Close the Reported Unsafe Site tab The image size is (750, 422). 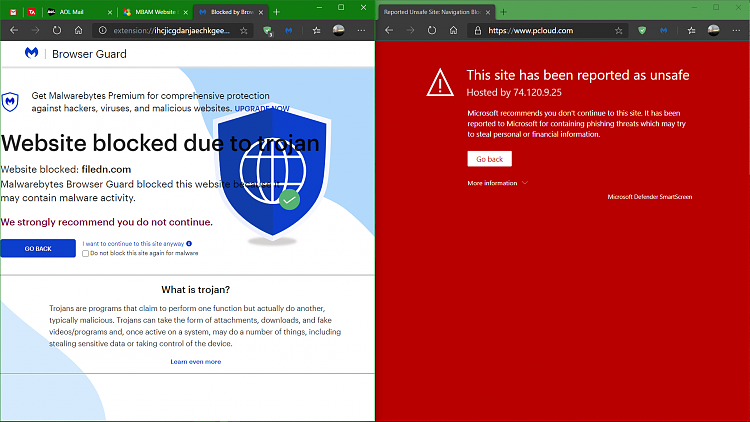488,12
